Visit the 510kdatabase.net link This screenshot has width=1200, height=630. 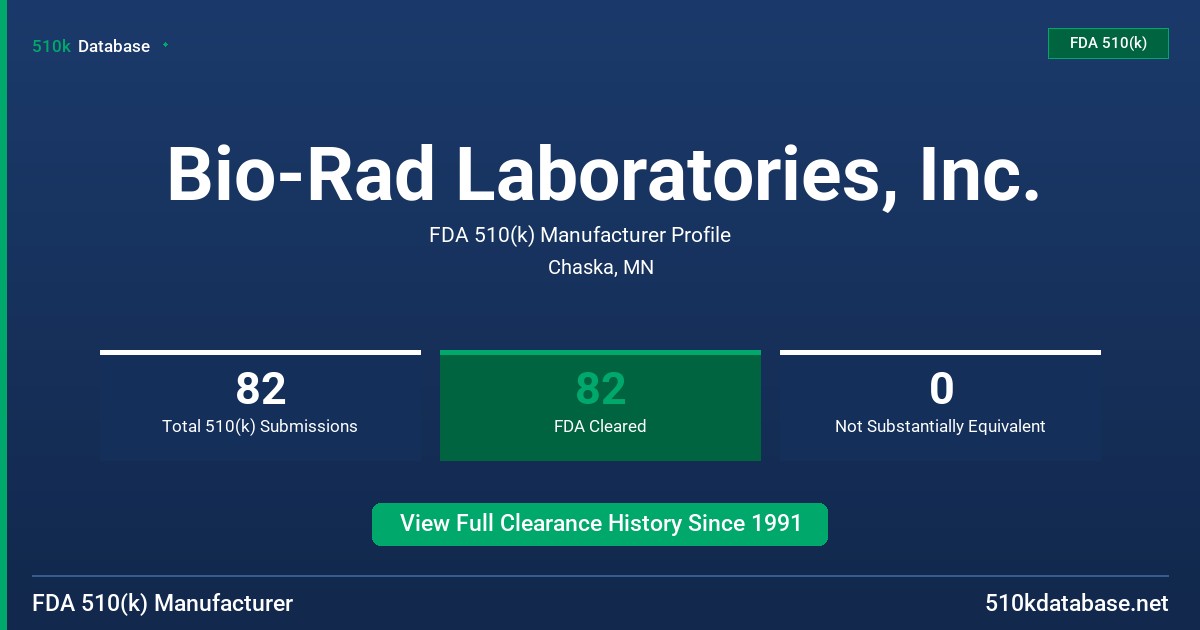(1076, 604)
